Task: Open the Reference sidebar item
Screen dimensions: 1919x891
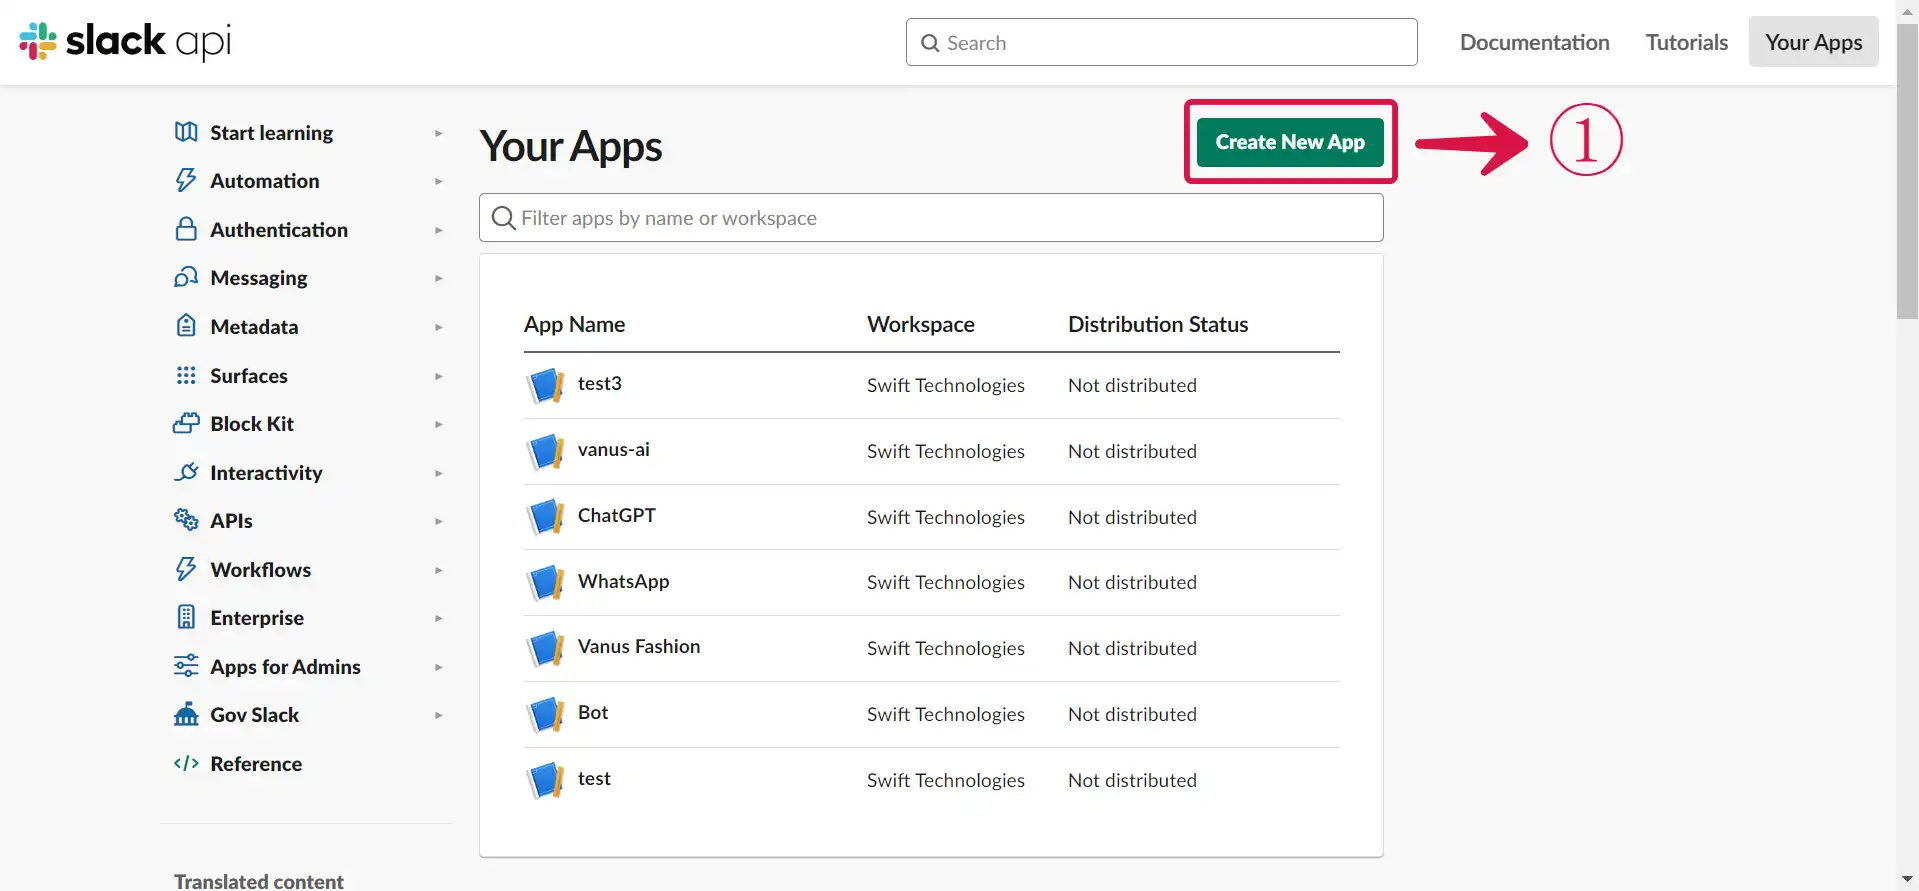Action: coord(256,764)
